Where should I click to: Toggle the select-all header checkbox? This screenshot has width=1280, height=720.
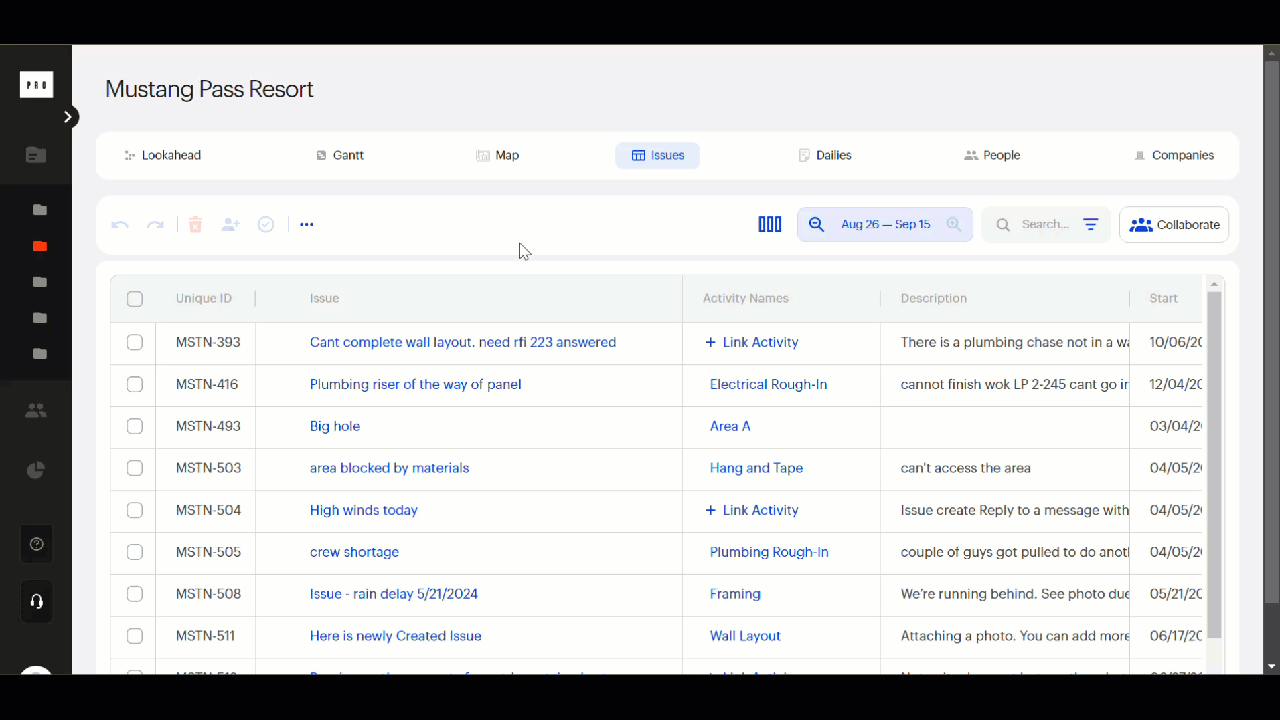[135, 299]
